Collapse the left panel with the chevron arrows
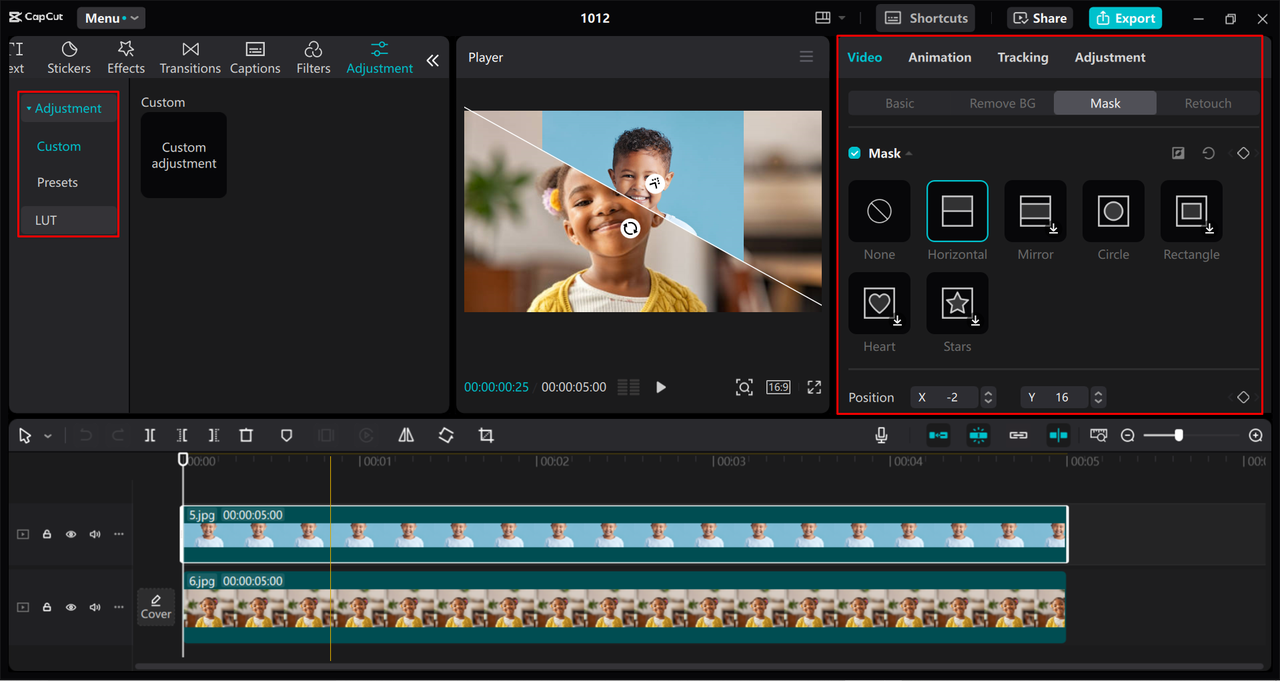 [432, 59]
